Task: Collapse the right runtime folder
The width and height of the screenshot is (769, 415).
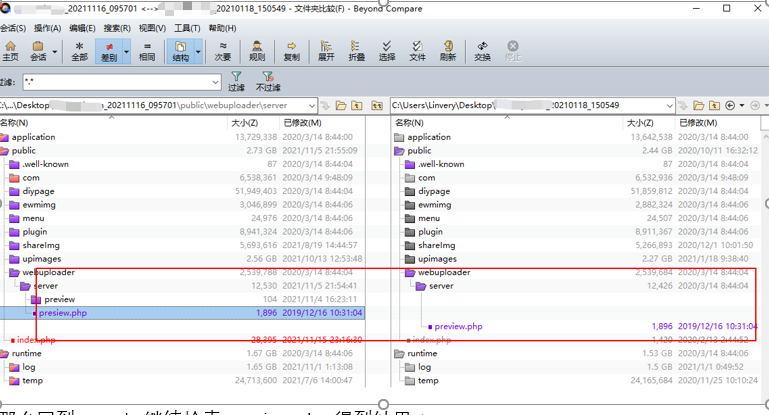Action: pos(399,354)
